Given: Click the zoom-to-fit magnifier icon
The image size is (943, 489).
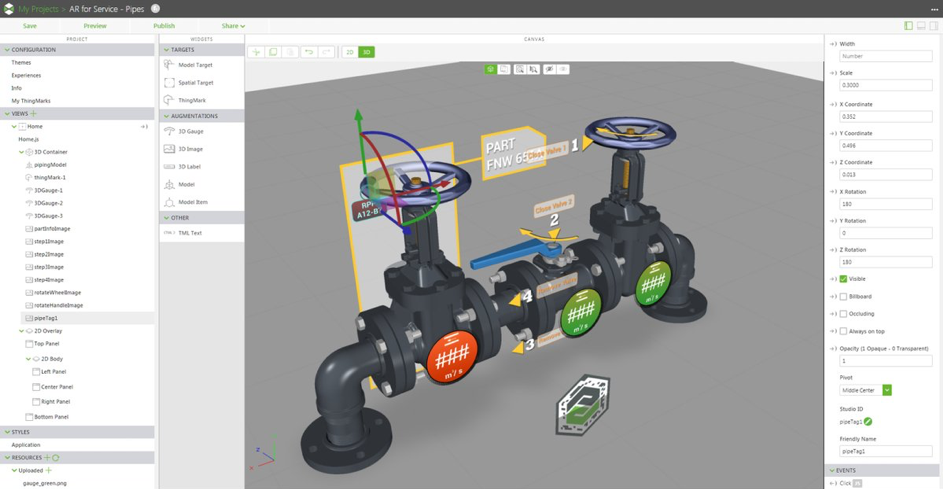Looking at the screenshot, I should (520, 69).
